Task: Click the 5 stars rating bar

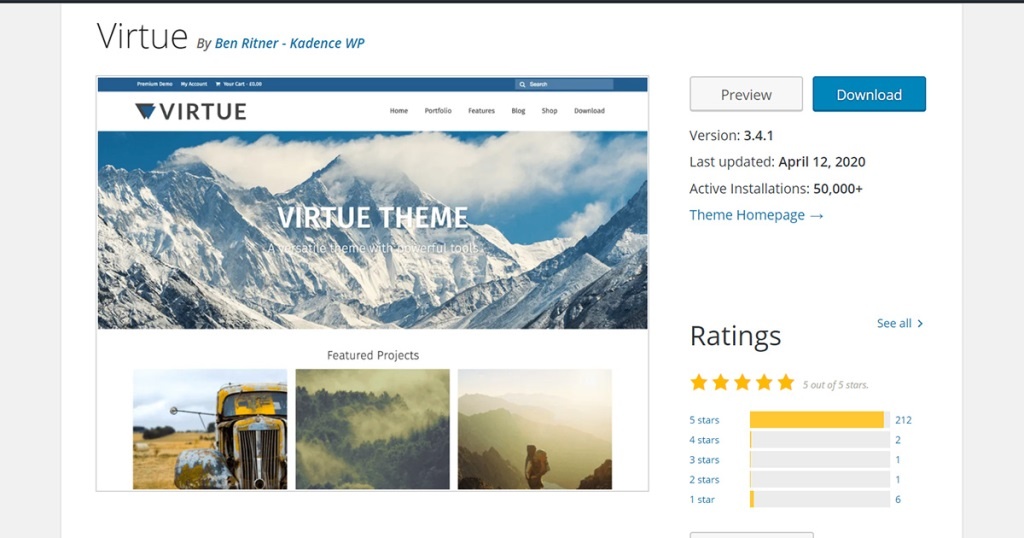Action: [819, 420]
